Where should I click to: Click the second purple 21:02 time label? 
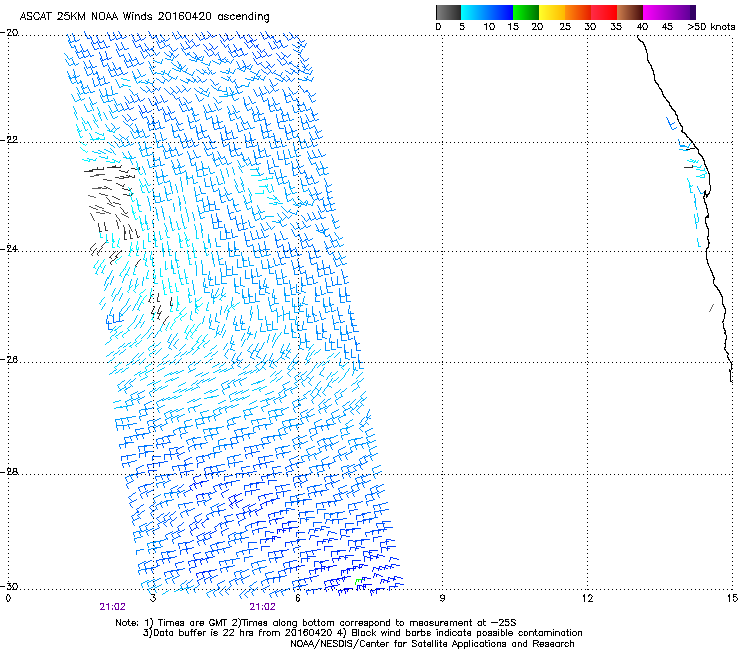point(262,607)
